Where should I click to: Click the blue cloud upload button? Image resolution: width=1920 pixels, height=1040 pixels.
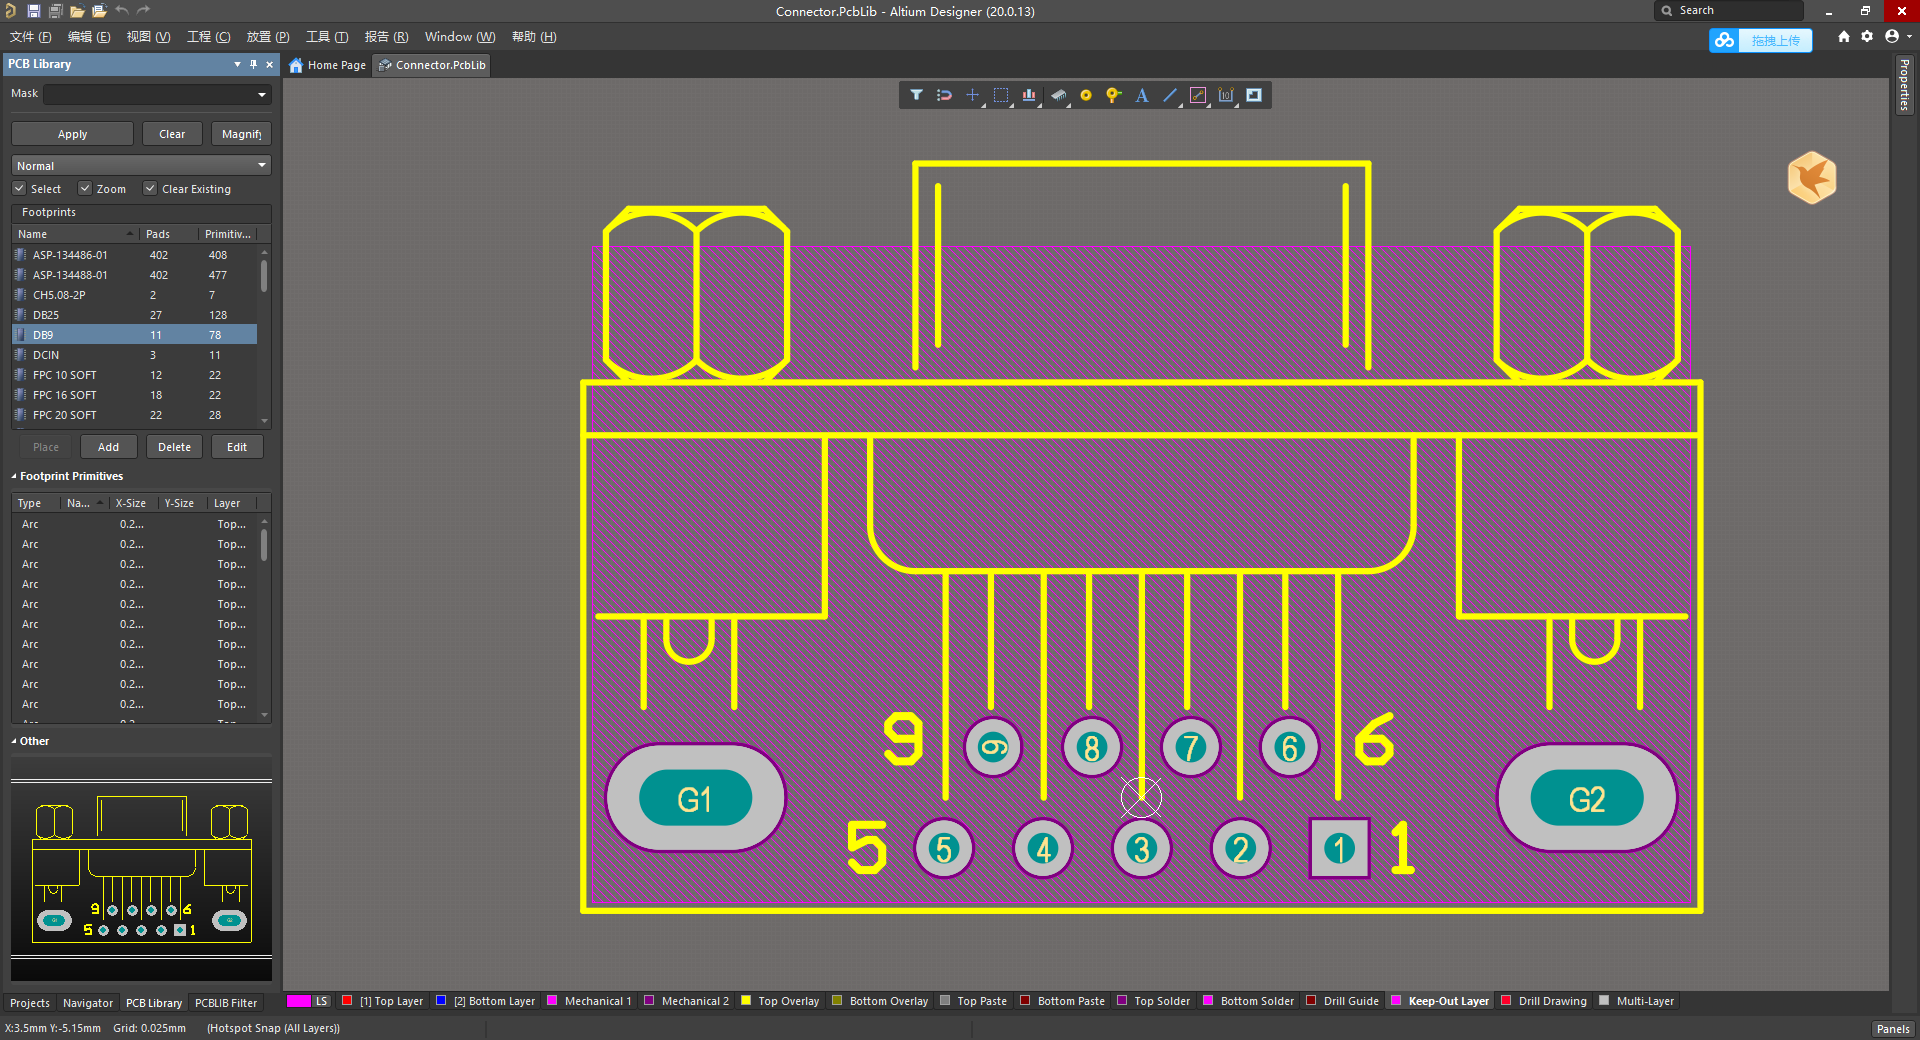pyautogui.click(x=1760, y=40)
